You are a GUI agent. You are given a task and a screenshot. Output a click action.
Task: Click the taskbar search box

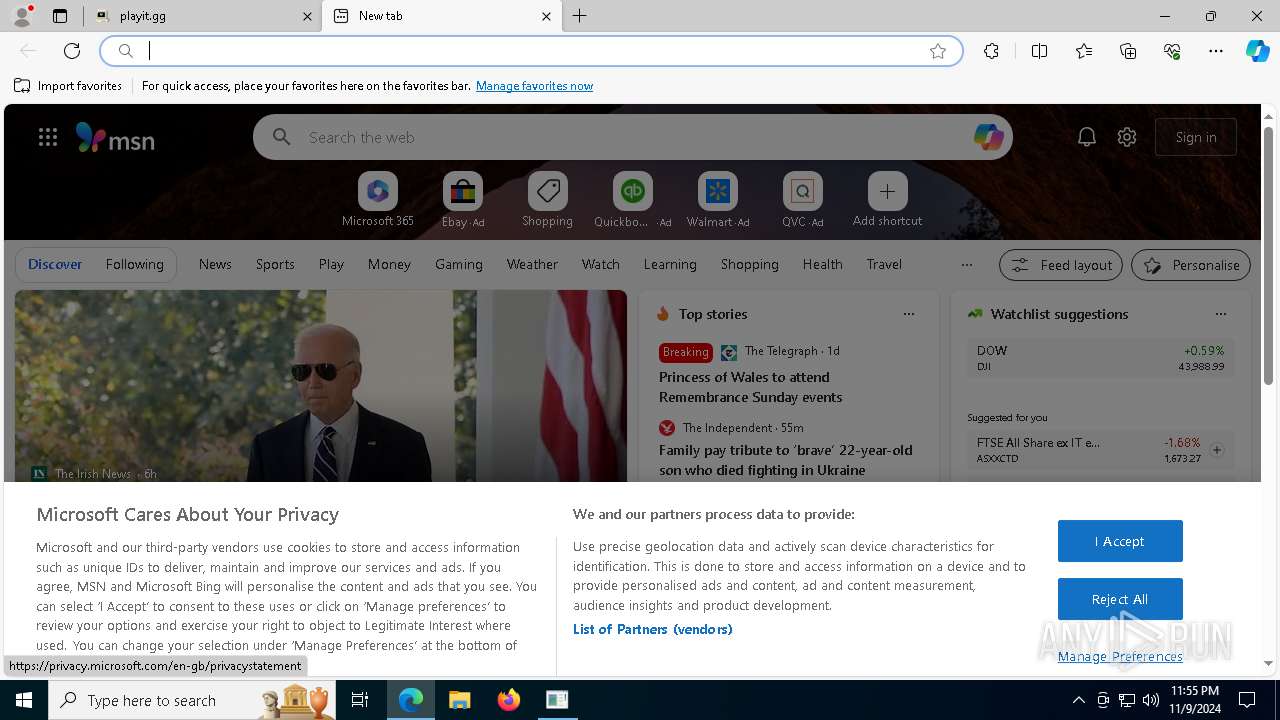click(192, 700)
